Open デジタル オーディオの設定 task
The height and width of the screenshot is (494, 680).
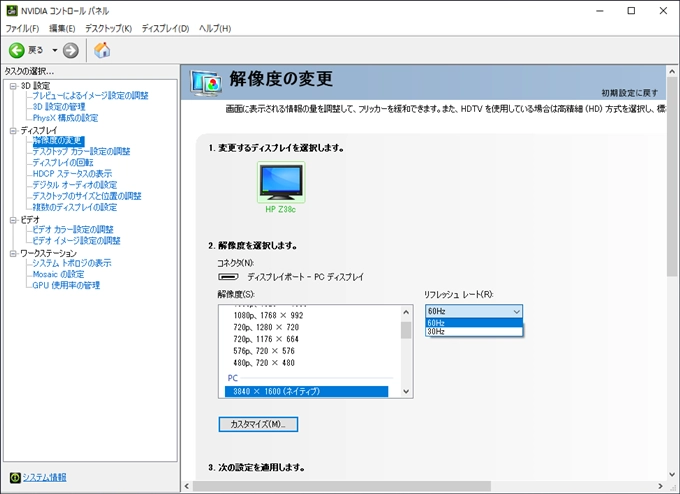tap(75, 185)
